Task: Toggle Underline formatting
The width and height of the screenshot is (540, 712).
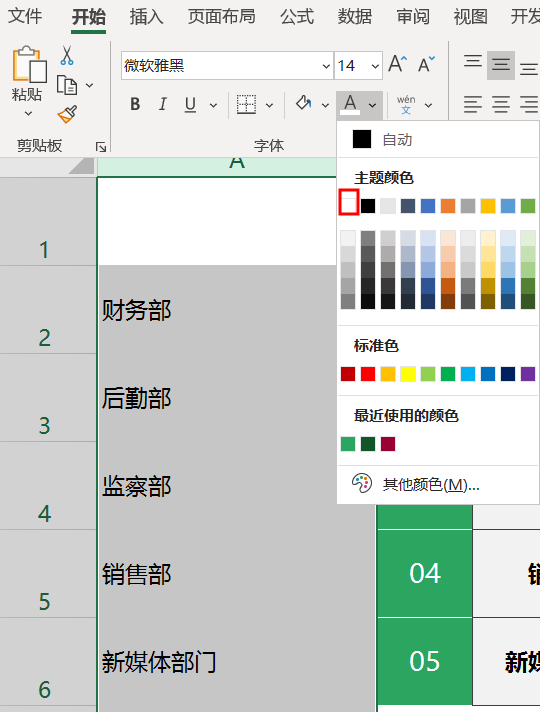Action: 190,104
